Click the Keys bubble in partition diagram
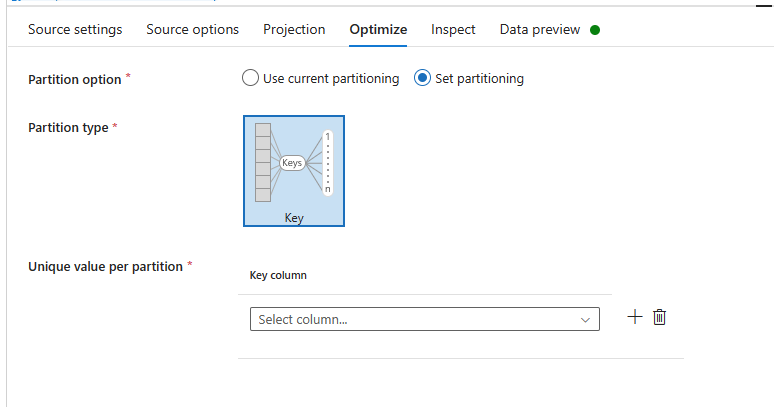Image resolution: width=774 pixels, height=407 pixels. [x=292, y=163]
